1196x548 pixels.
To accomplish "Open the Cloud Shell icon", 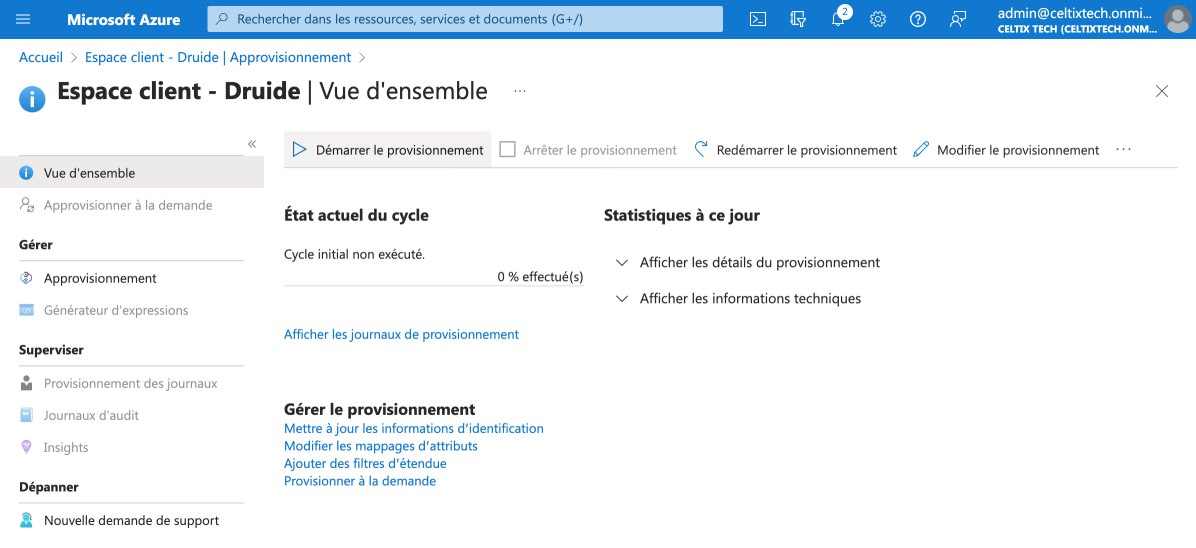I will [757, 19].
